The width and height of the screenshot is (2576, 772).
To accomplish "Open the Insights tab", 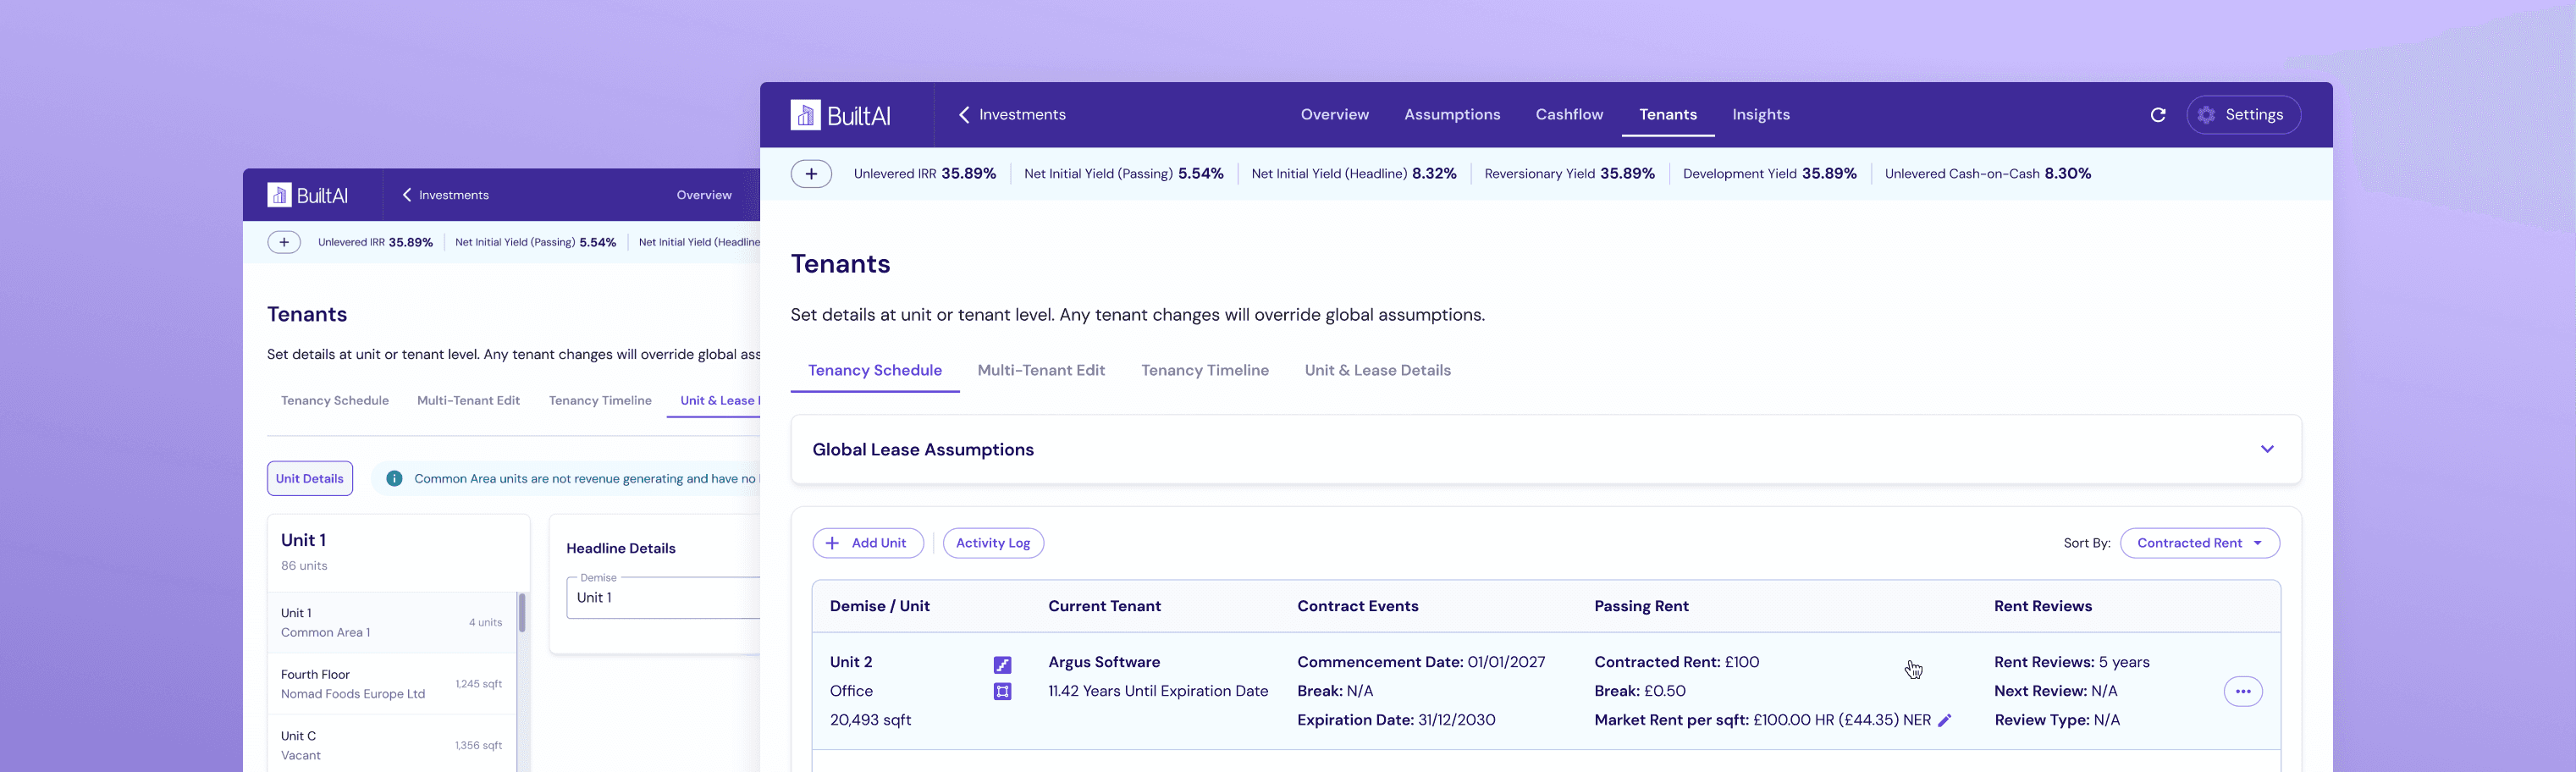I will point(1761,115).
